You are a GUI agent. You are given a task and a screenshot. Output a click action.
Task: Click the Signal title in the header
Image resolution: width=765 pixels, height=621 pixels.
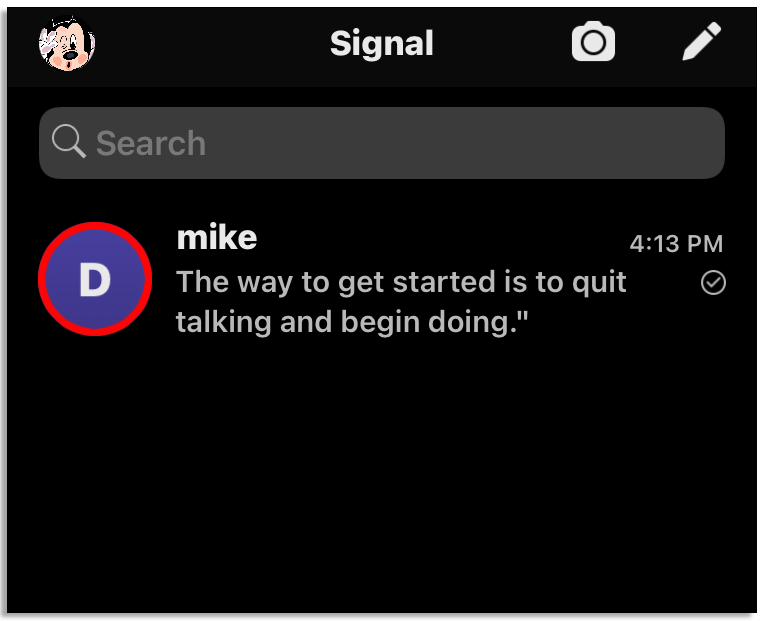click(x=382, y=43)
